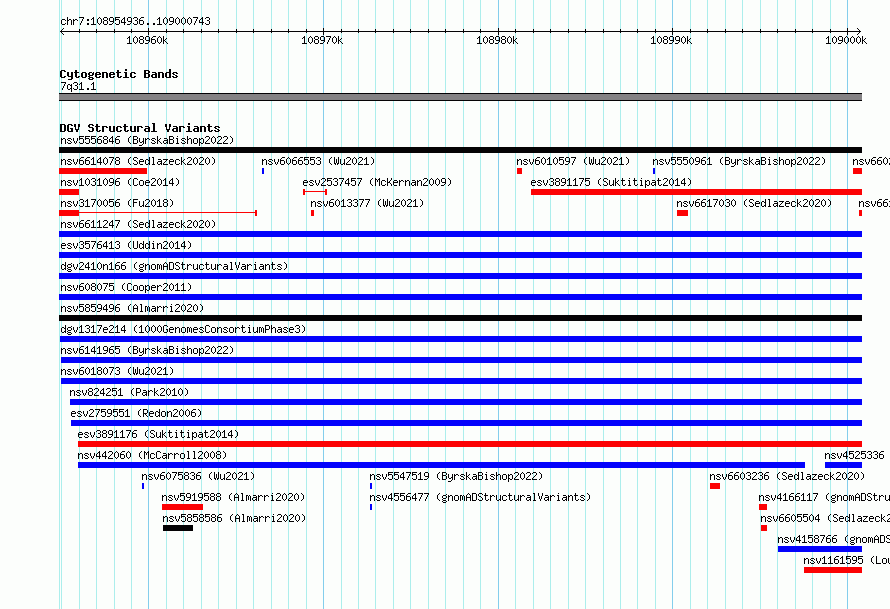Click the red nsv6617030 variant bar
890x609 pixels.
pyautogui.click(x=682, y=213)
